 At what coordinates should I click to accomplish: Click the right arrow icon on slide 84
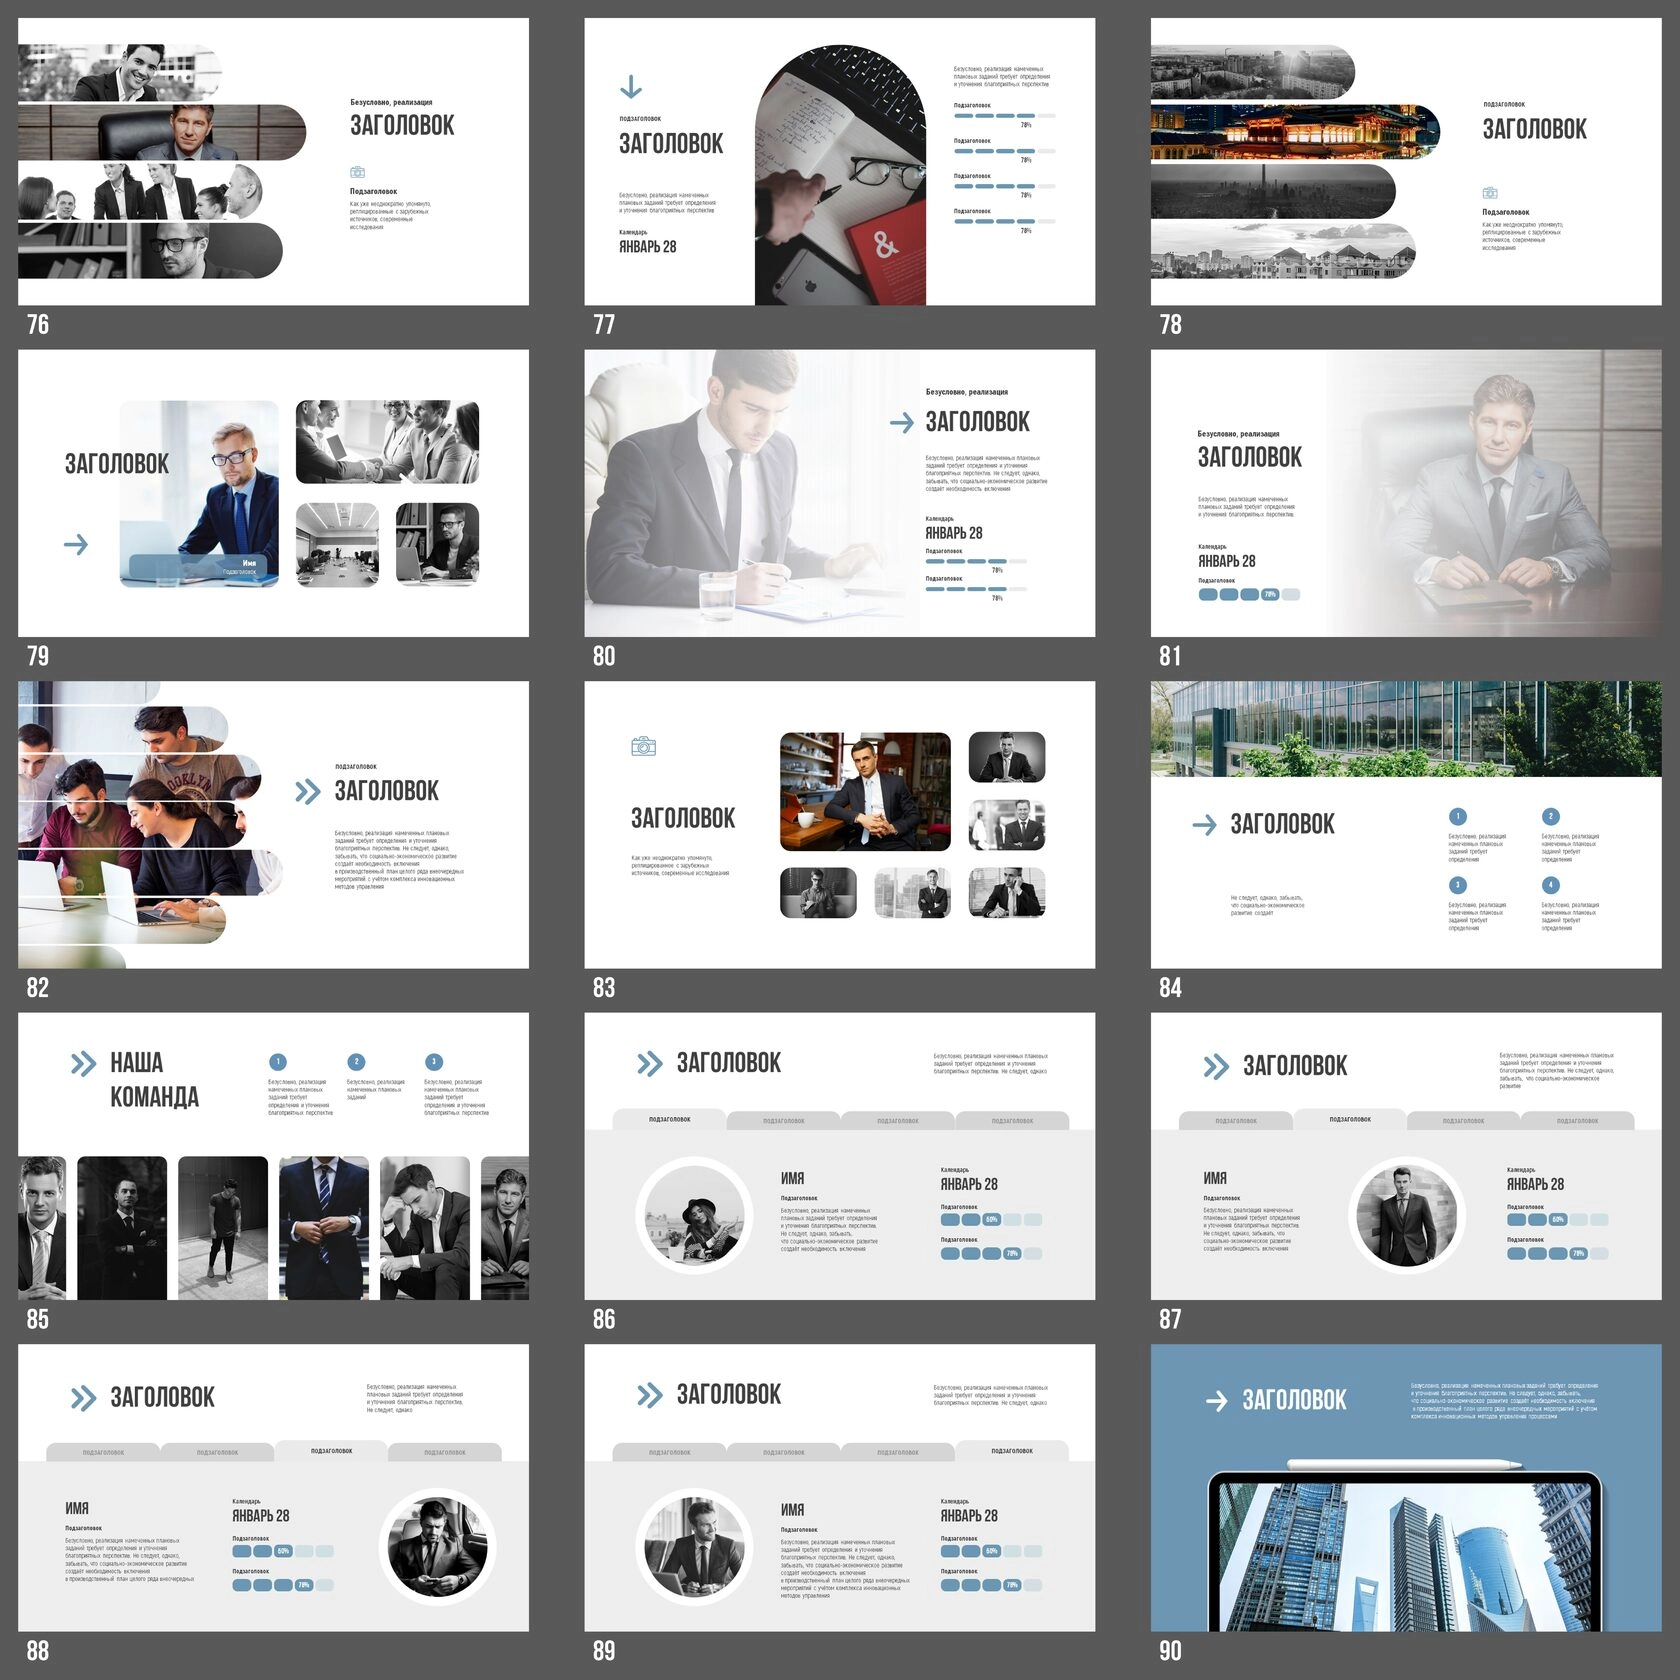(x=1204, y=825)
